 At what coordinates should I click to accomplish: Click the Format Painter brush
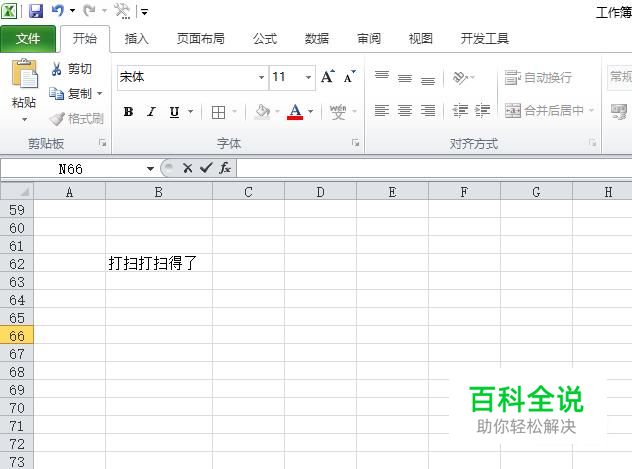77,118
